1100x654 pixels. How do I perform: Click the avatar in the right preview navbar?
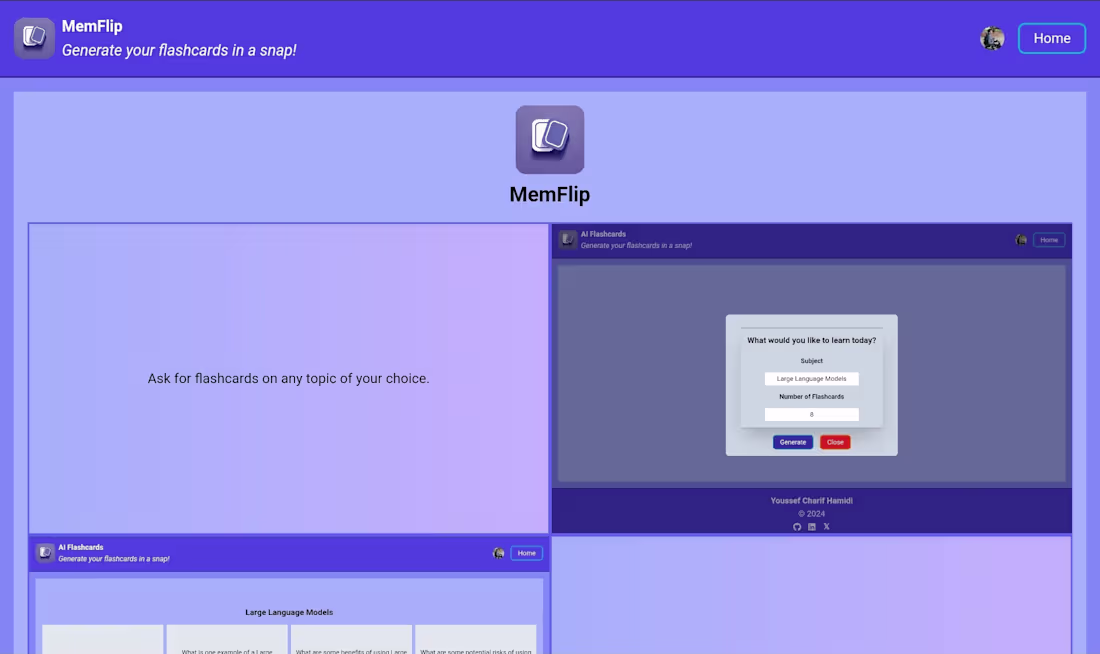[1021, 240]
